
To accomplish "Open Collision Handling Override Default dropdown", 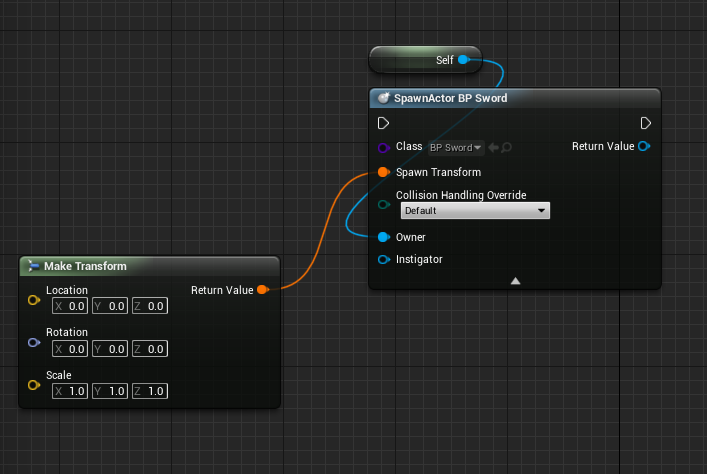I will 475,211.
